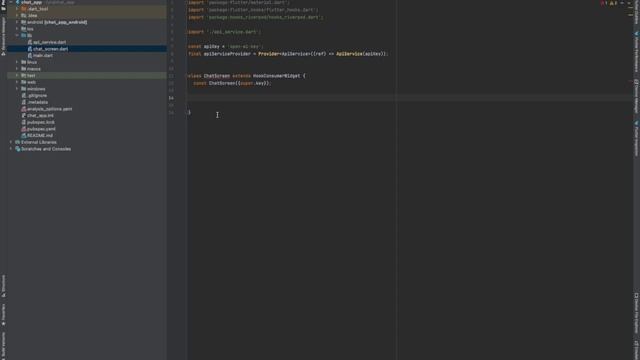Expand External Libraries node arrow
Viewport: 640px width, 360px height.
[11, 142]
